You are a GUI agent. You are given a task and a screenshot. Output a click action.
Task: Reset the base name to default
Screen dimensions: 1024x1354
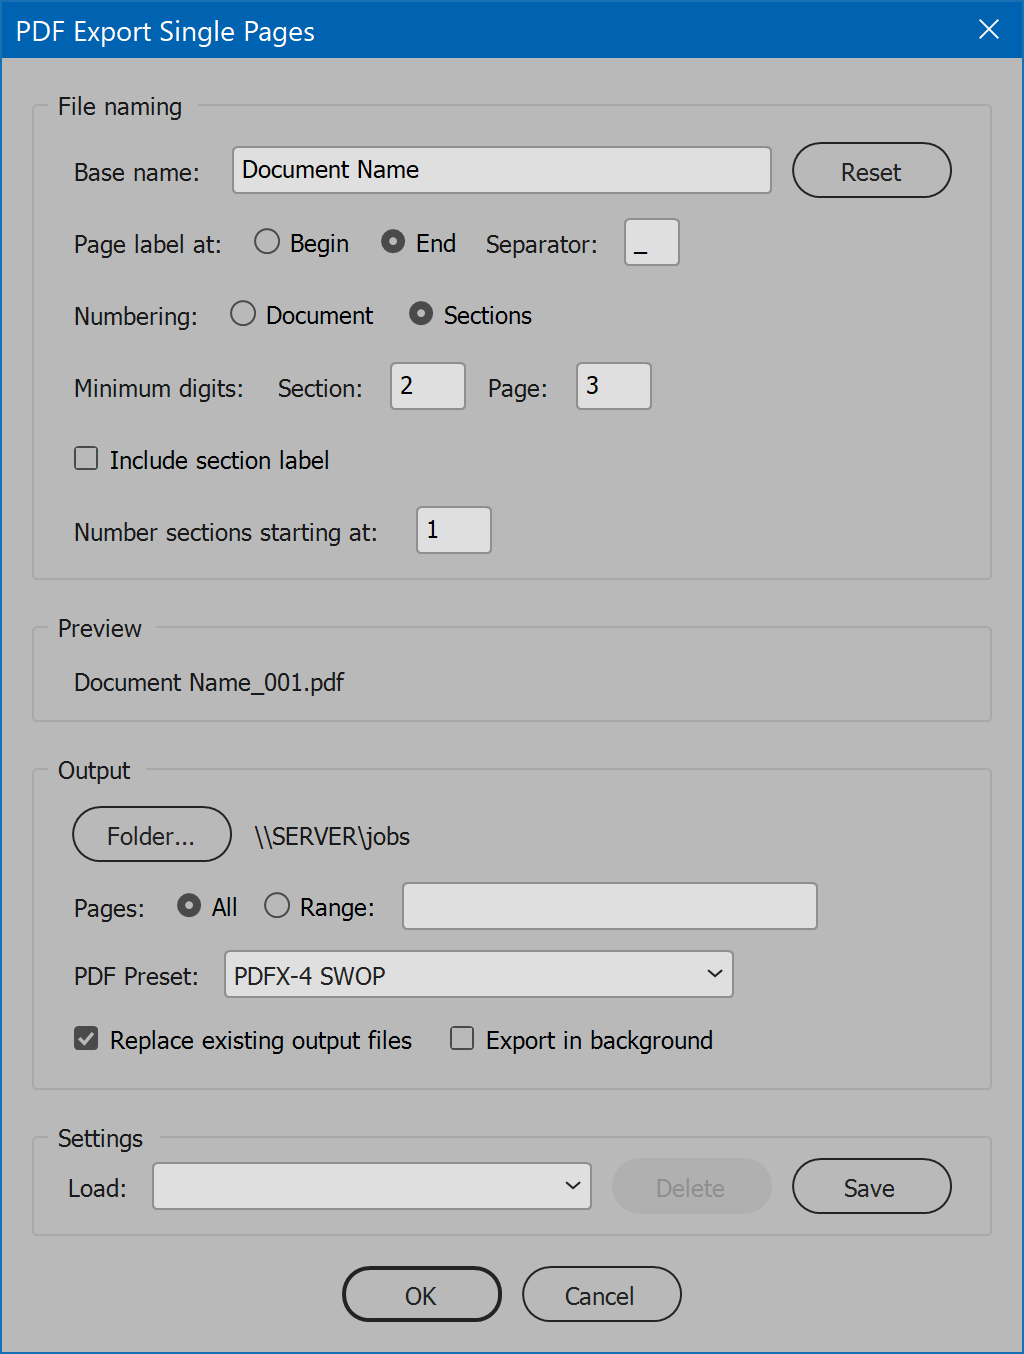pyautogui.click(x=870, y=170)
